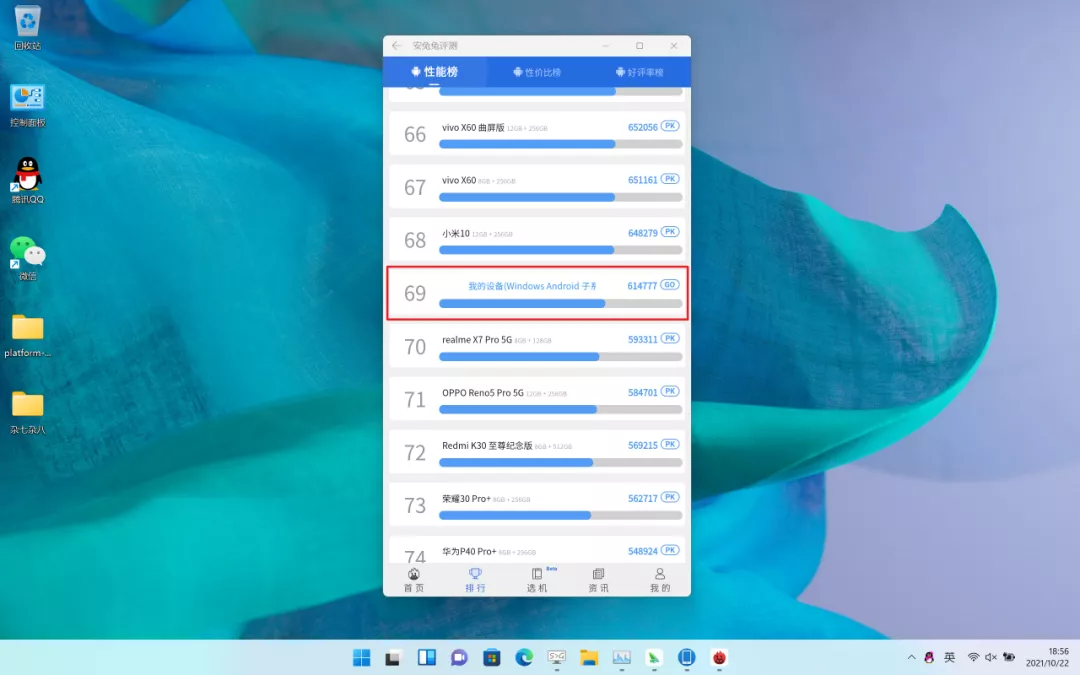
Task: Switch to the AnTuTu red taskbar icon
Action: (719, 658)
